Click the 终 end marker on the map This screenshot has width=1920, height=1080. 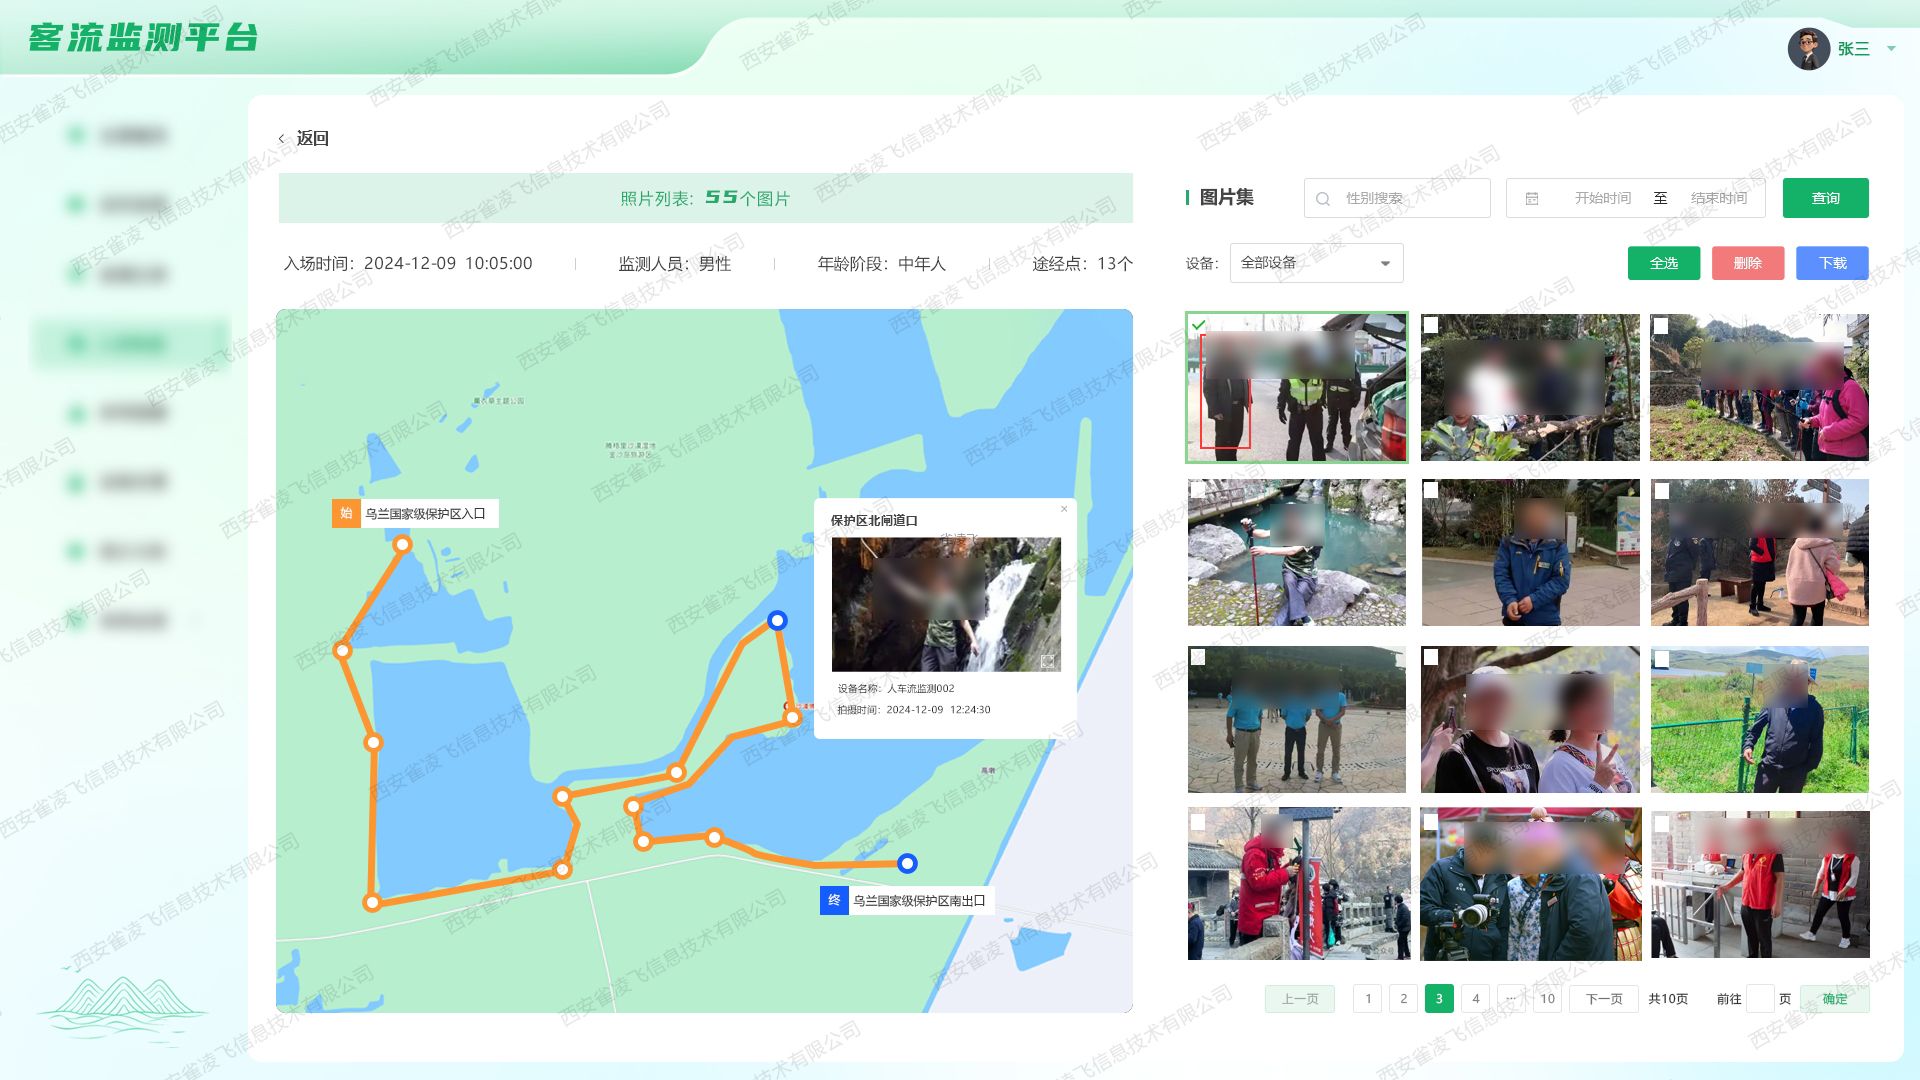click(x=832, y=899)
